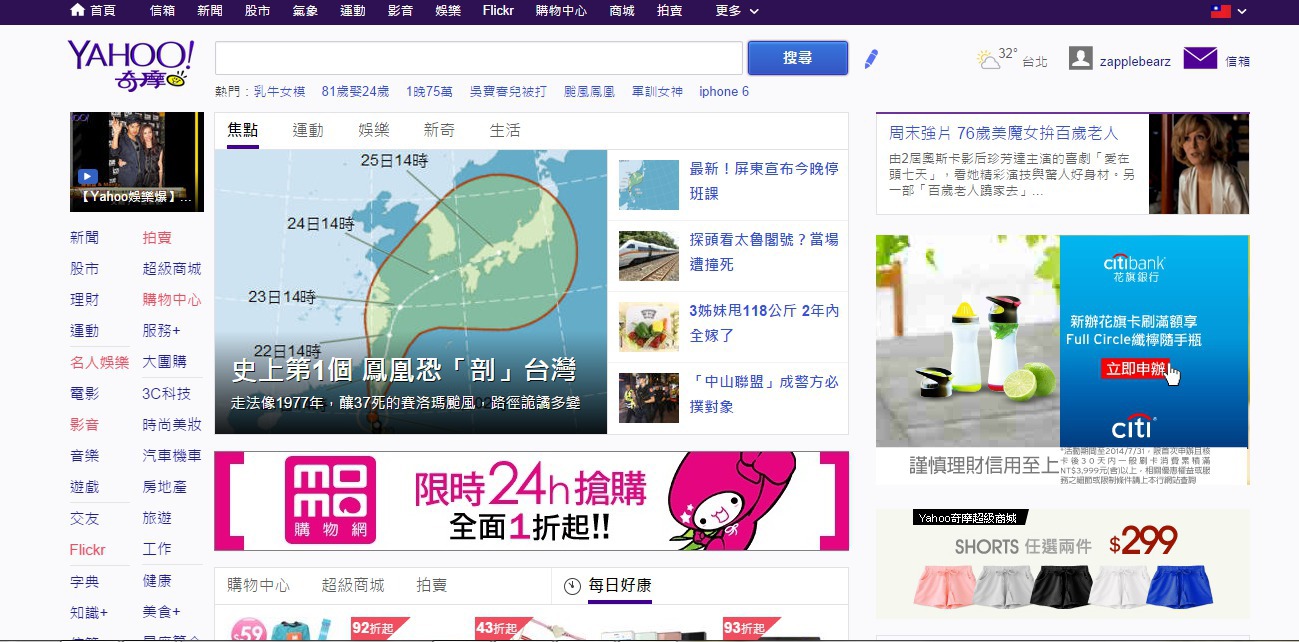Open the police news thumbnail
The width and height of the screenshot is (1299, 642).
coord(649,398)
